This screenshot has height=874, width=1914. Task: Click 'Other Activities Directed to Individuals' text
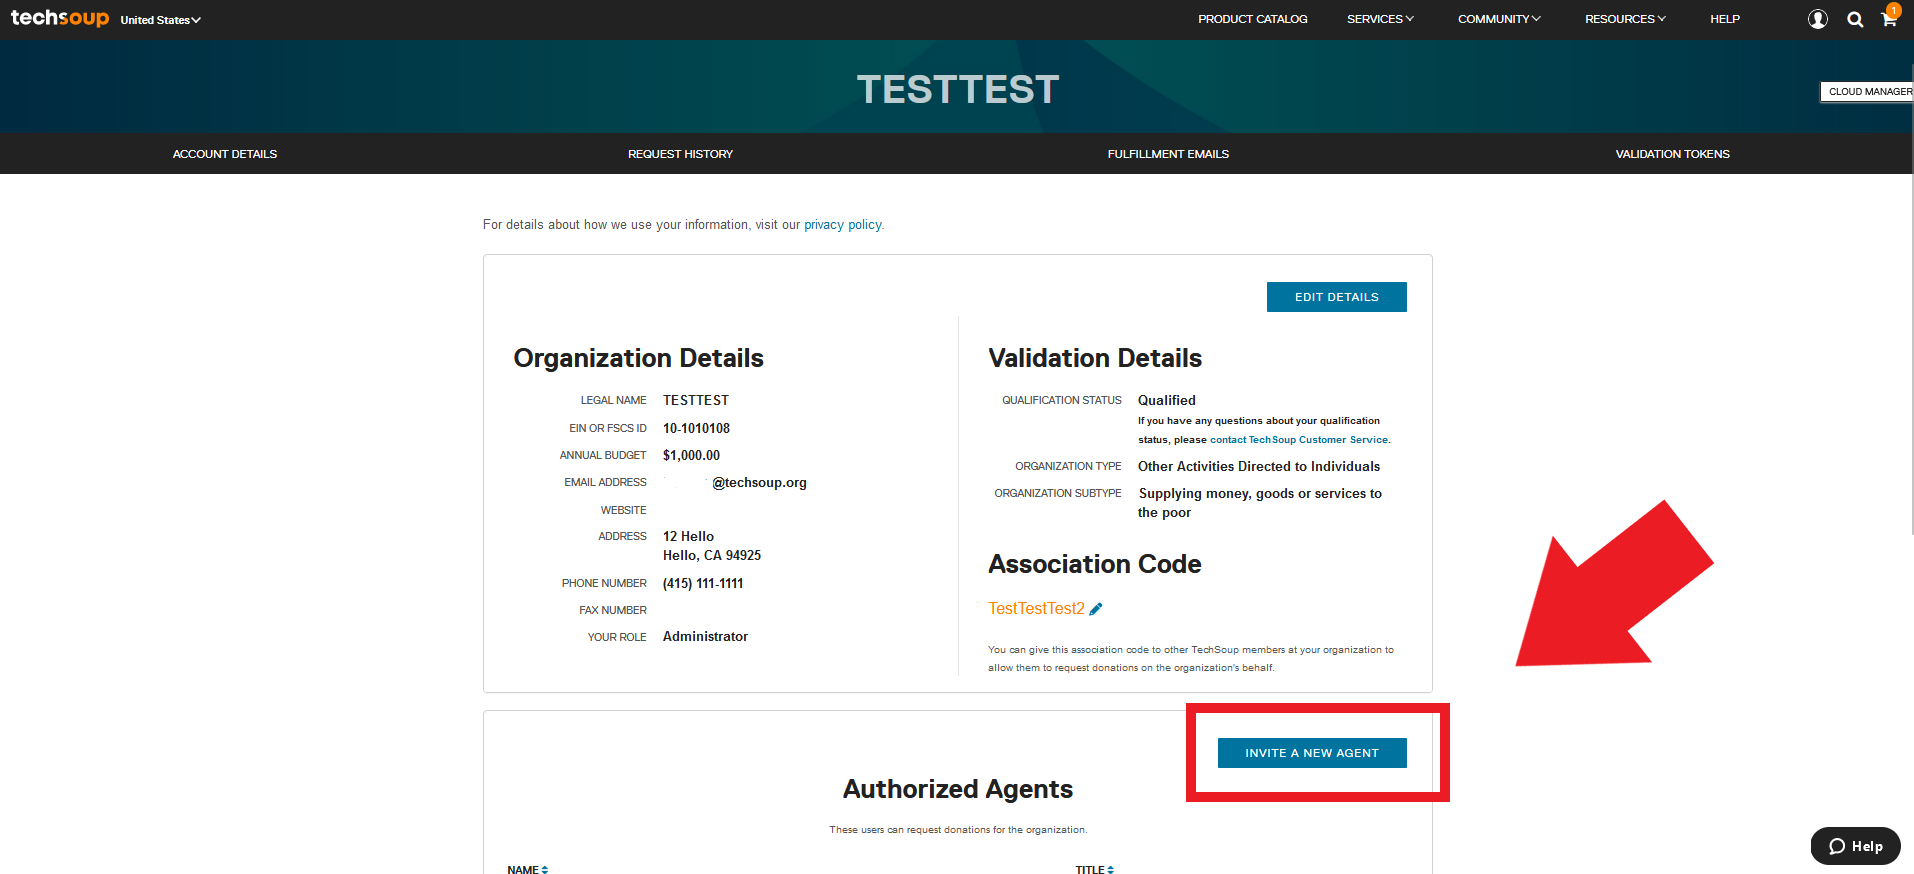coord(1258,466)
